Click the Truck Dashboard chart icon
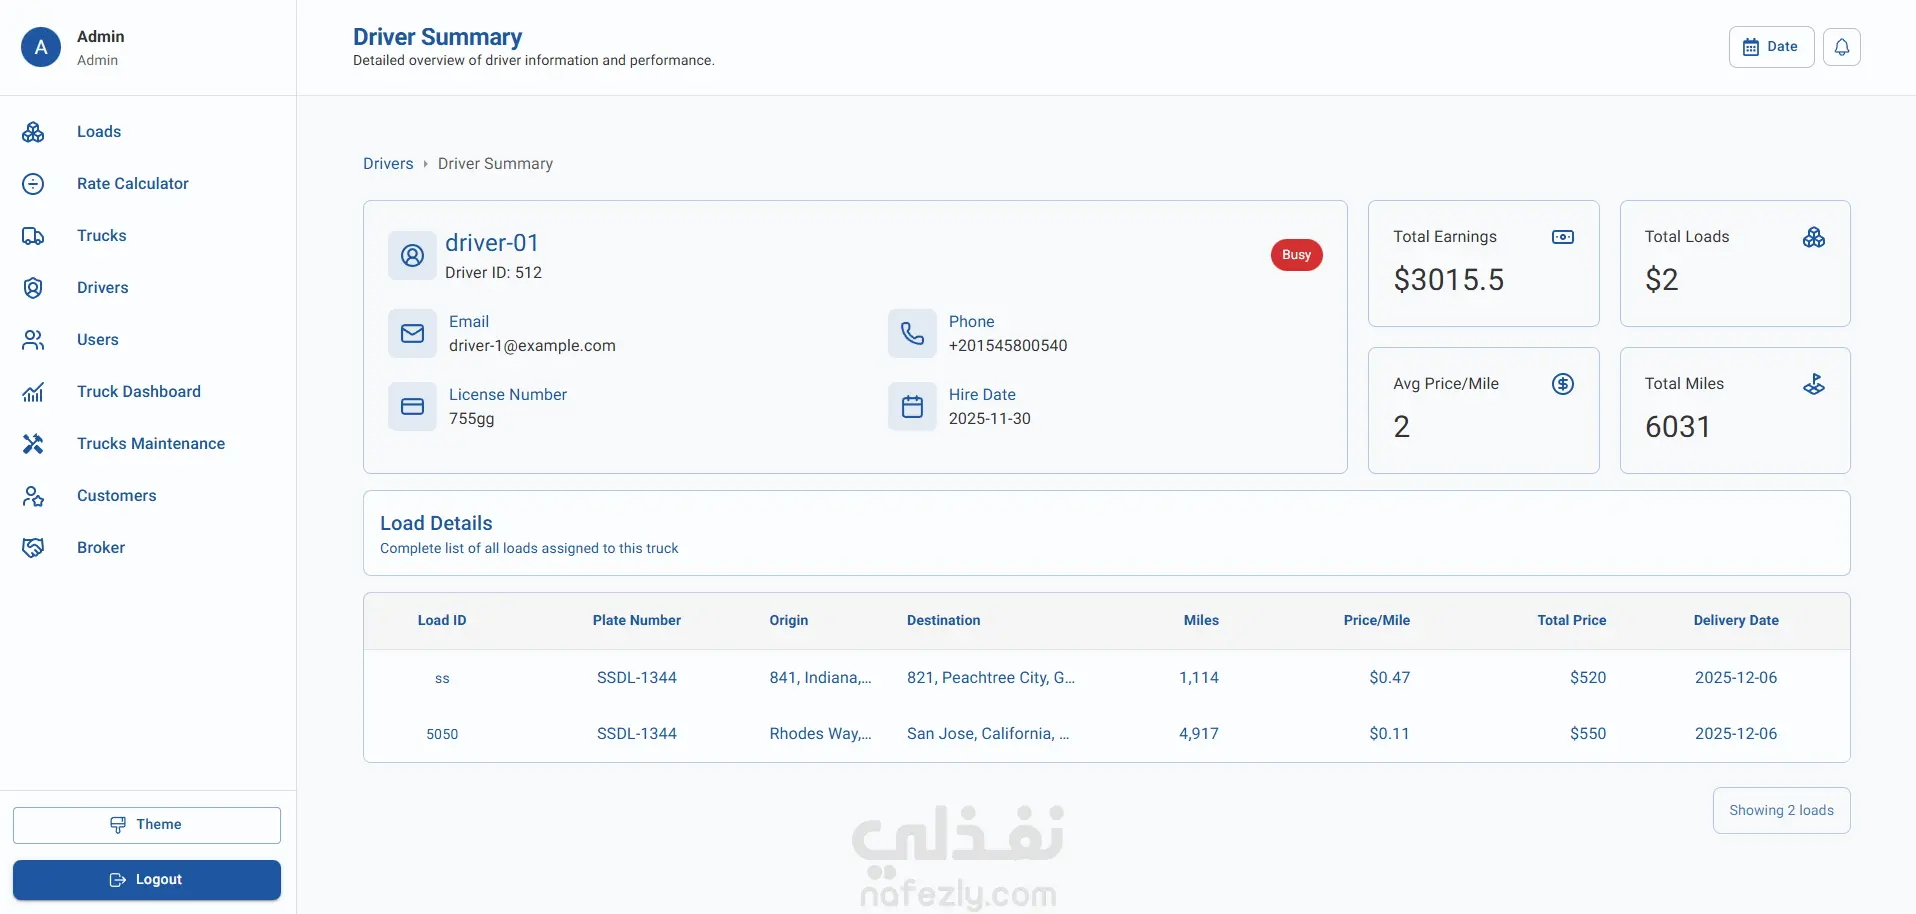 [x=33, y=392]
